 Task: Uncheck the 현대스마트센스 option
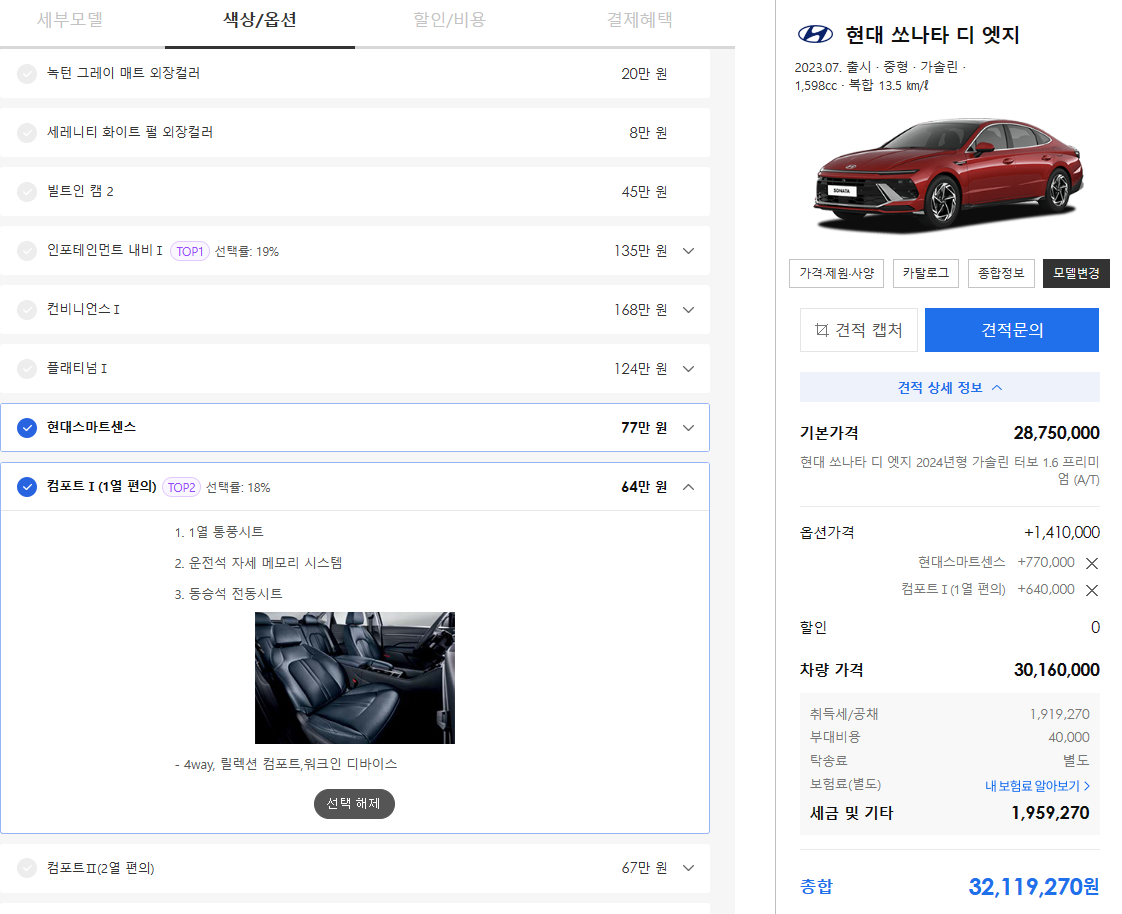pos(26,428)
